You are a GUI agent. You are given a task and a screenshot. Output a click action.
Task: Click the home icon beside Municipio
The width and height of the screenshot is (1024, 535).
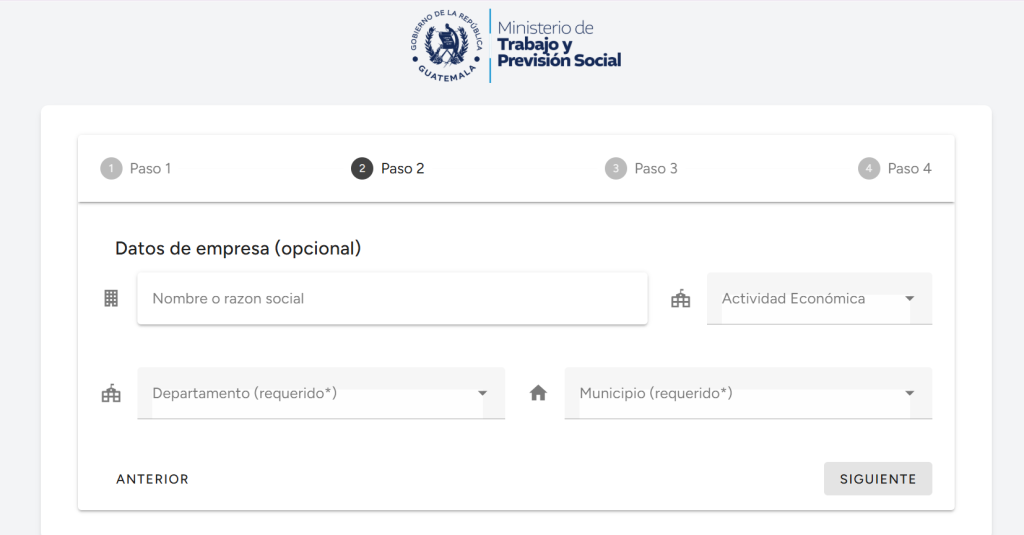pyautogui.click(x=538, y=393)
